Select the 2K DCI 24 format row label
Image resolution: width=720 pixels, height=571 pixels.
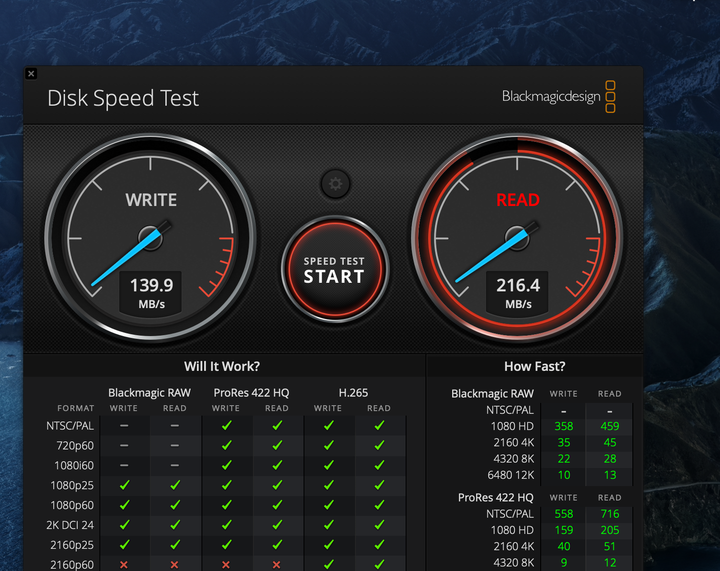(70, 525)
